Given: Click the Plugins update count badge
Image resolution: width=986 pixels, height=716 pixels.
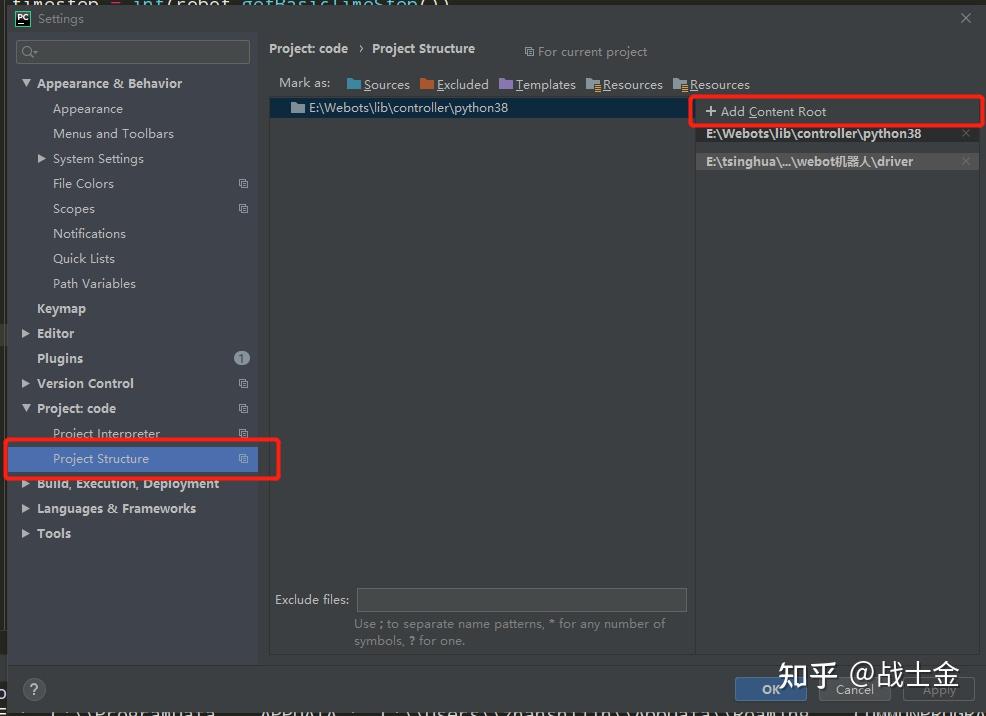Looking at the screenshot, I should pos(241,358).
